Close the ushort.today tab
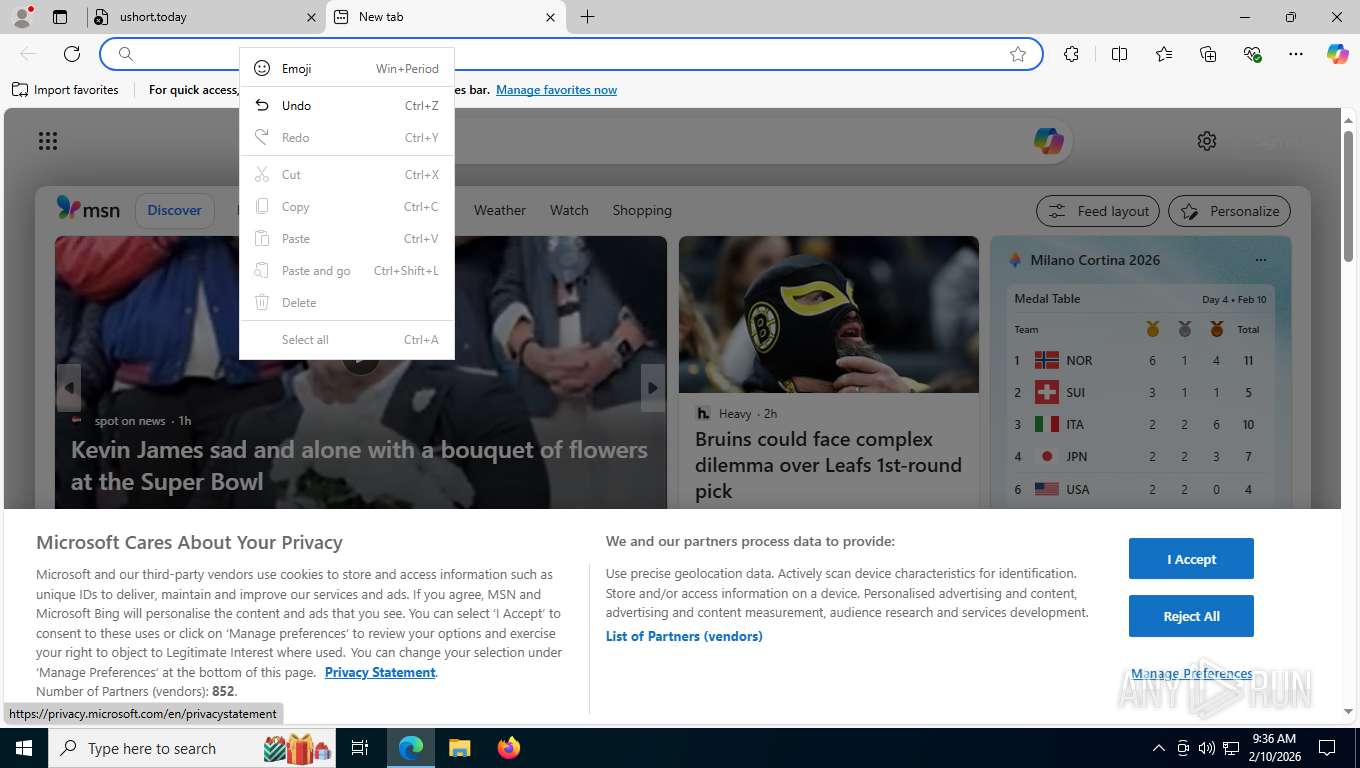Image resolution: width=1360 pixels, height=768 pixels. coord(311,17)
